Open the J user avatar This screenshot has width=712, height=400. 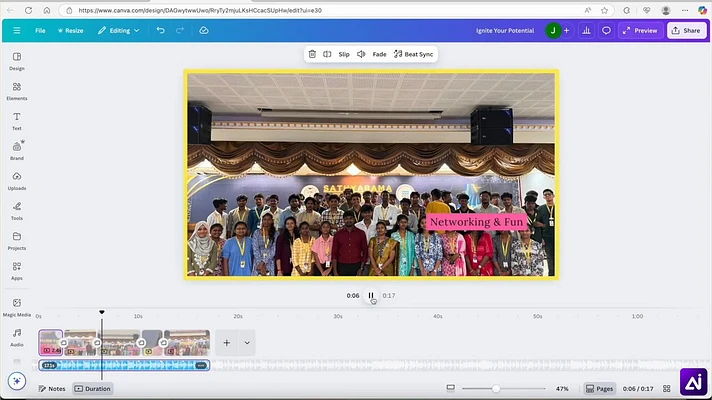[553, 30]
